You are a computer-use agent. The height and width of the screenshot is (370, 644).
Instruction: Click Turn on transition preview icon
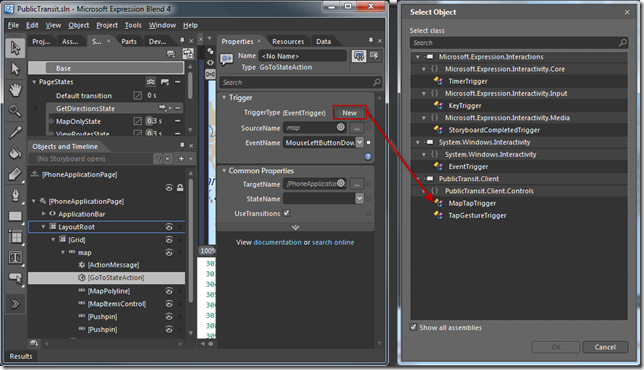pyautogui.click(x=188, y=54)
